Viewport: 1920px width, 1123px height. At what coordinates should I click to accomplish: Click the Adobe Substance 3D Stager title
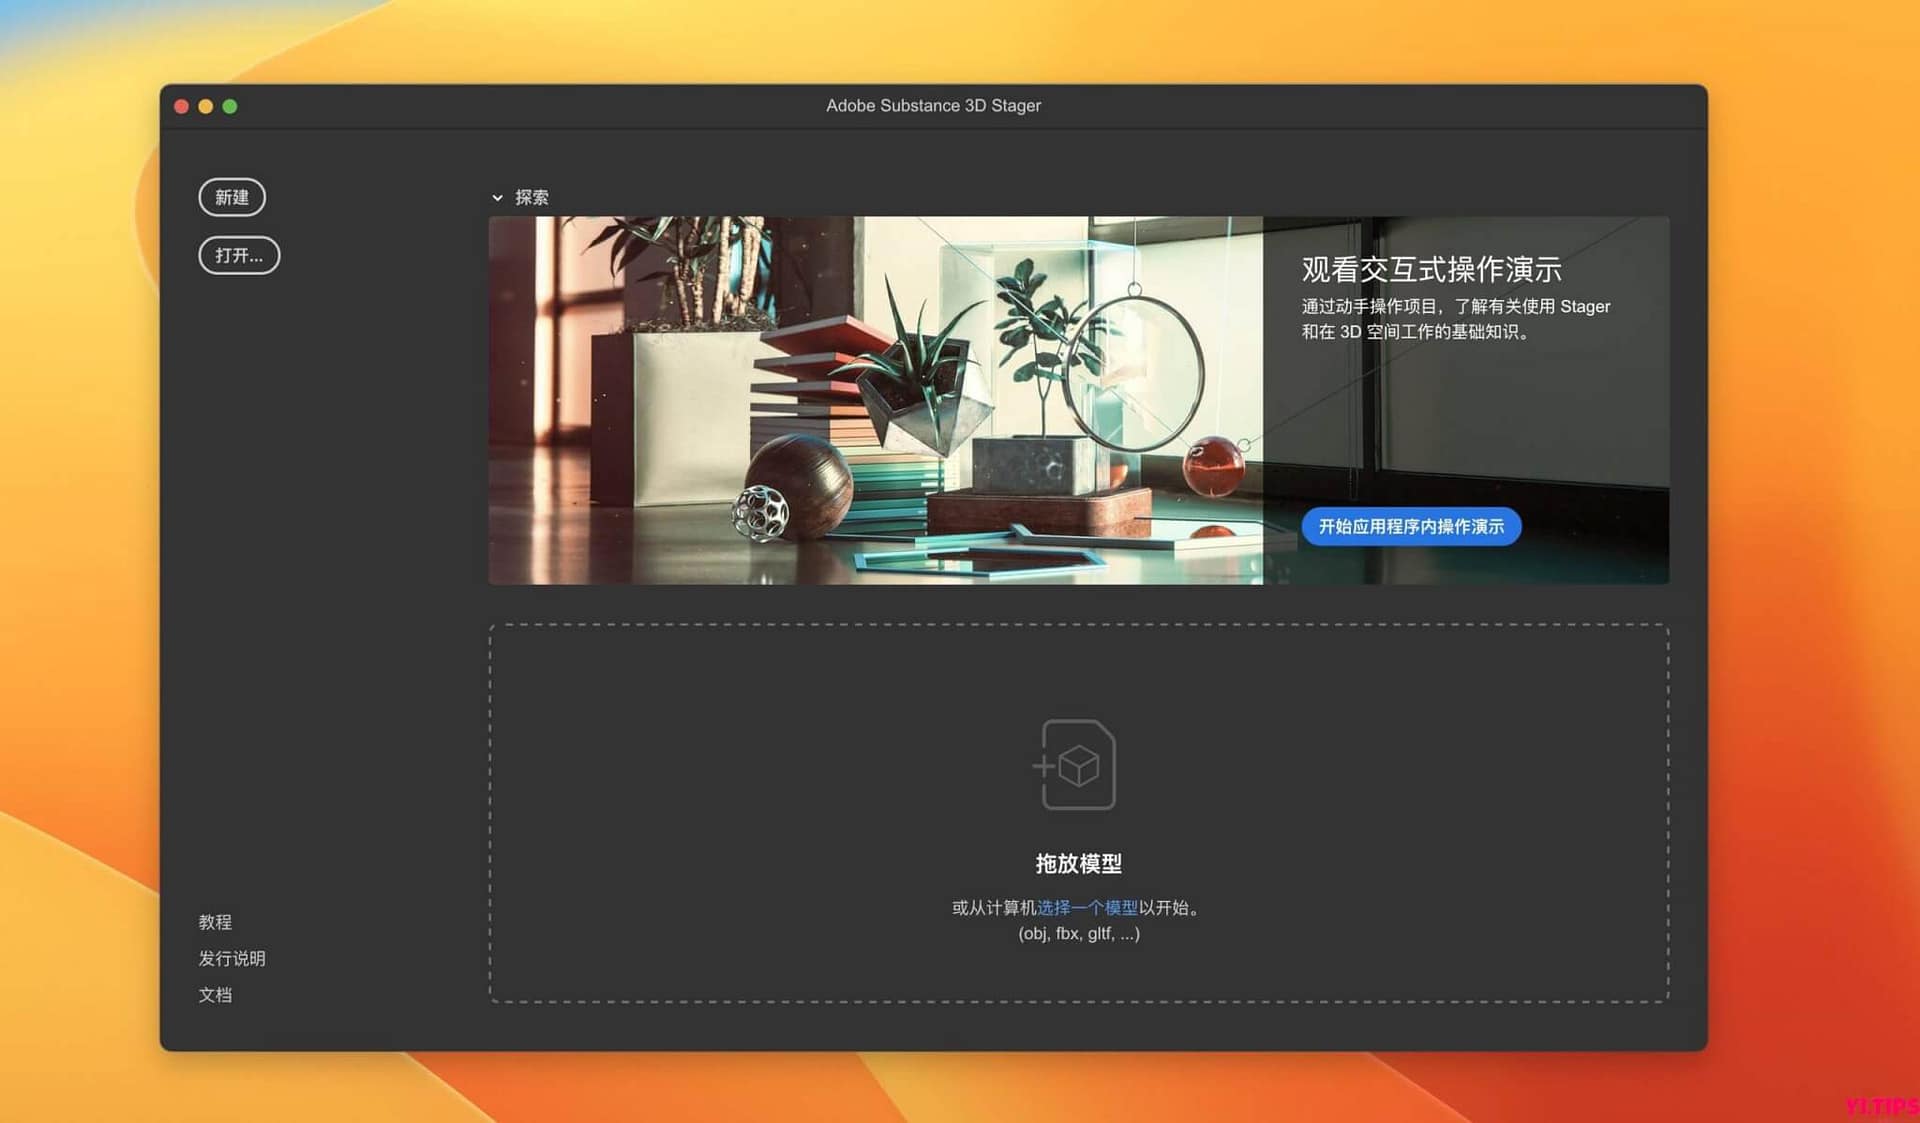(x=933, y=105)
